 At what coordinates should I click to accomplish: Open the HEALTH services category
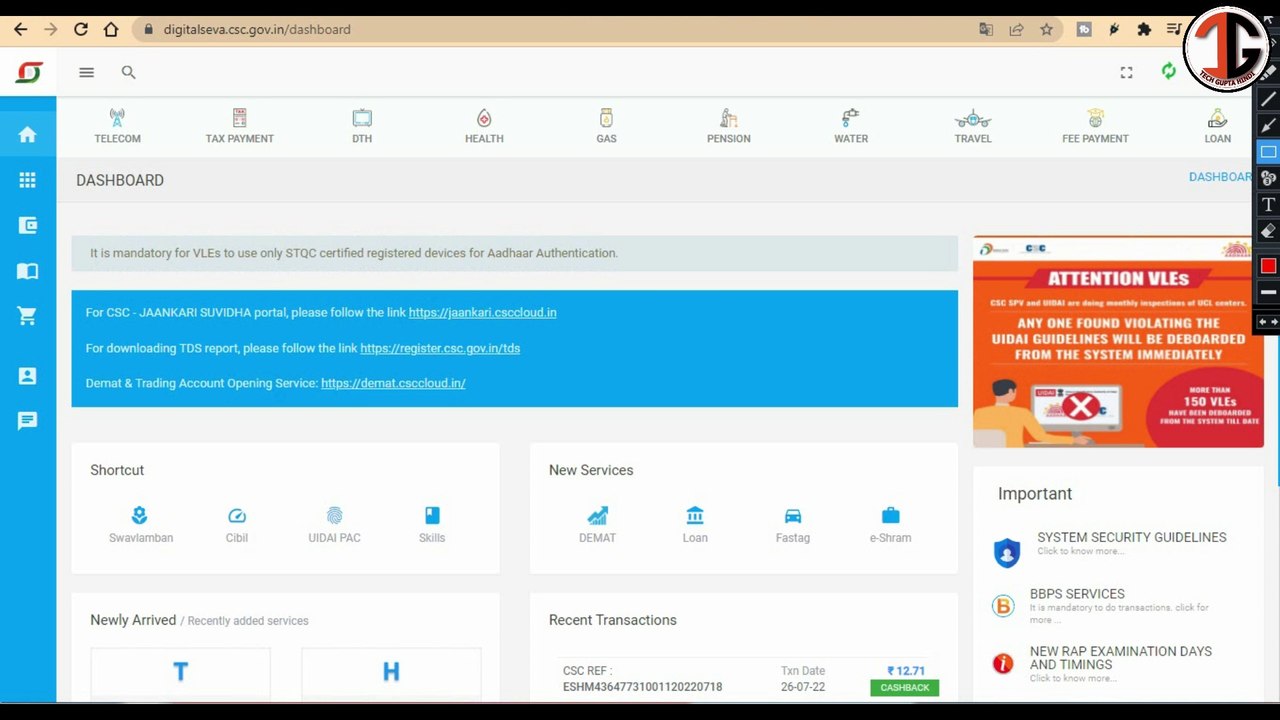pos(484,126)
